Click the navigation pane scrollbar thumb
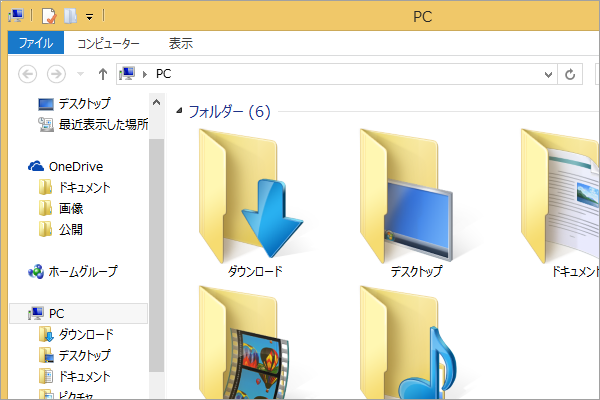The height and width of the screenshot is (400, 600). click(x=157, y=255)
